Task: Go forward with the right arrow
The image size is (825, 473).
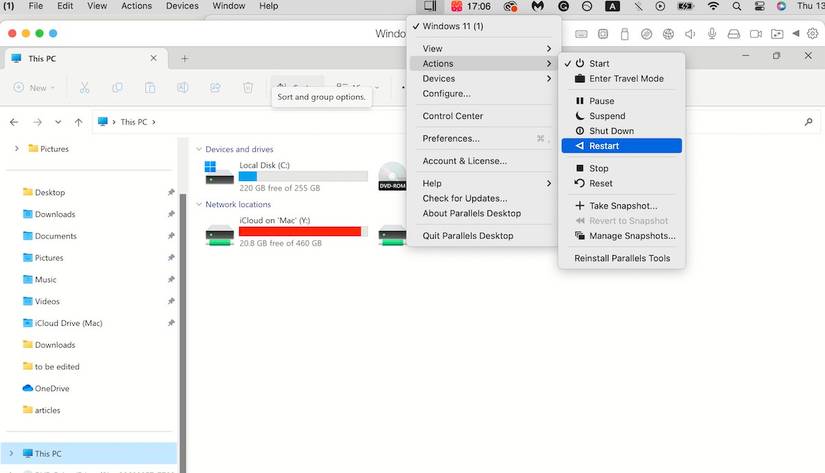Action: click(37, 122)
